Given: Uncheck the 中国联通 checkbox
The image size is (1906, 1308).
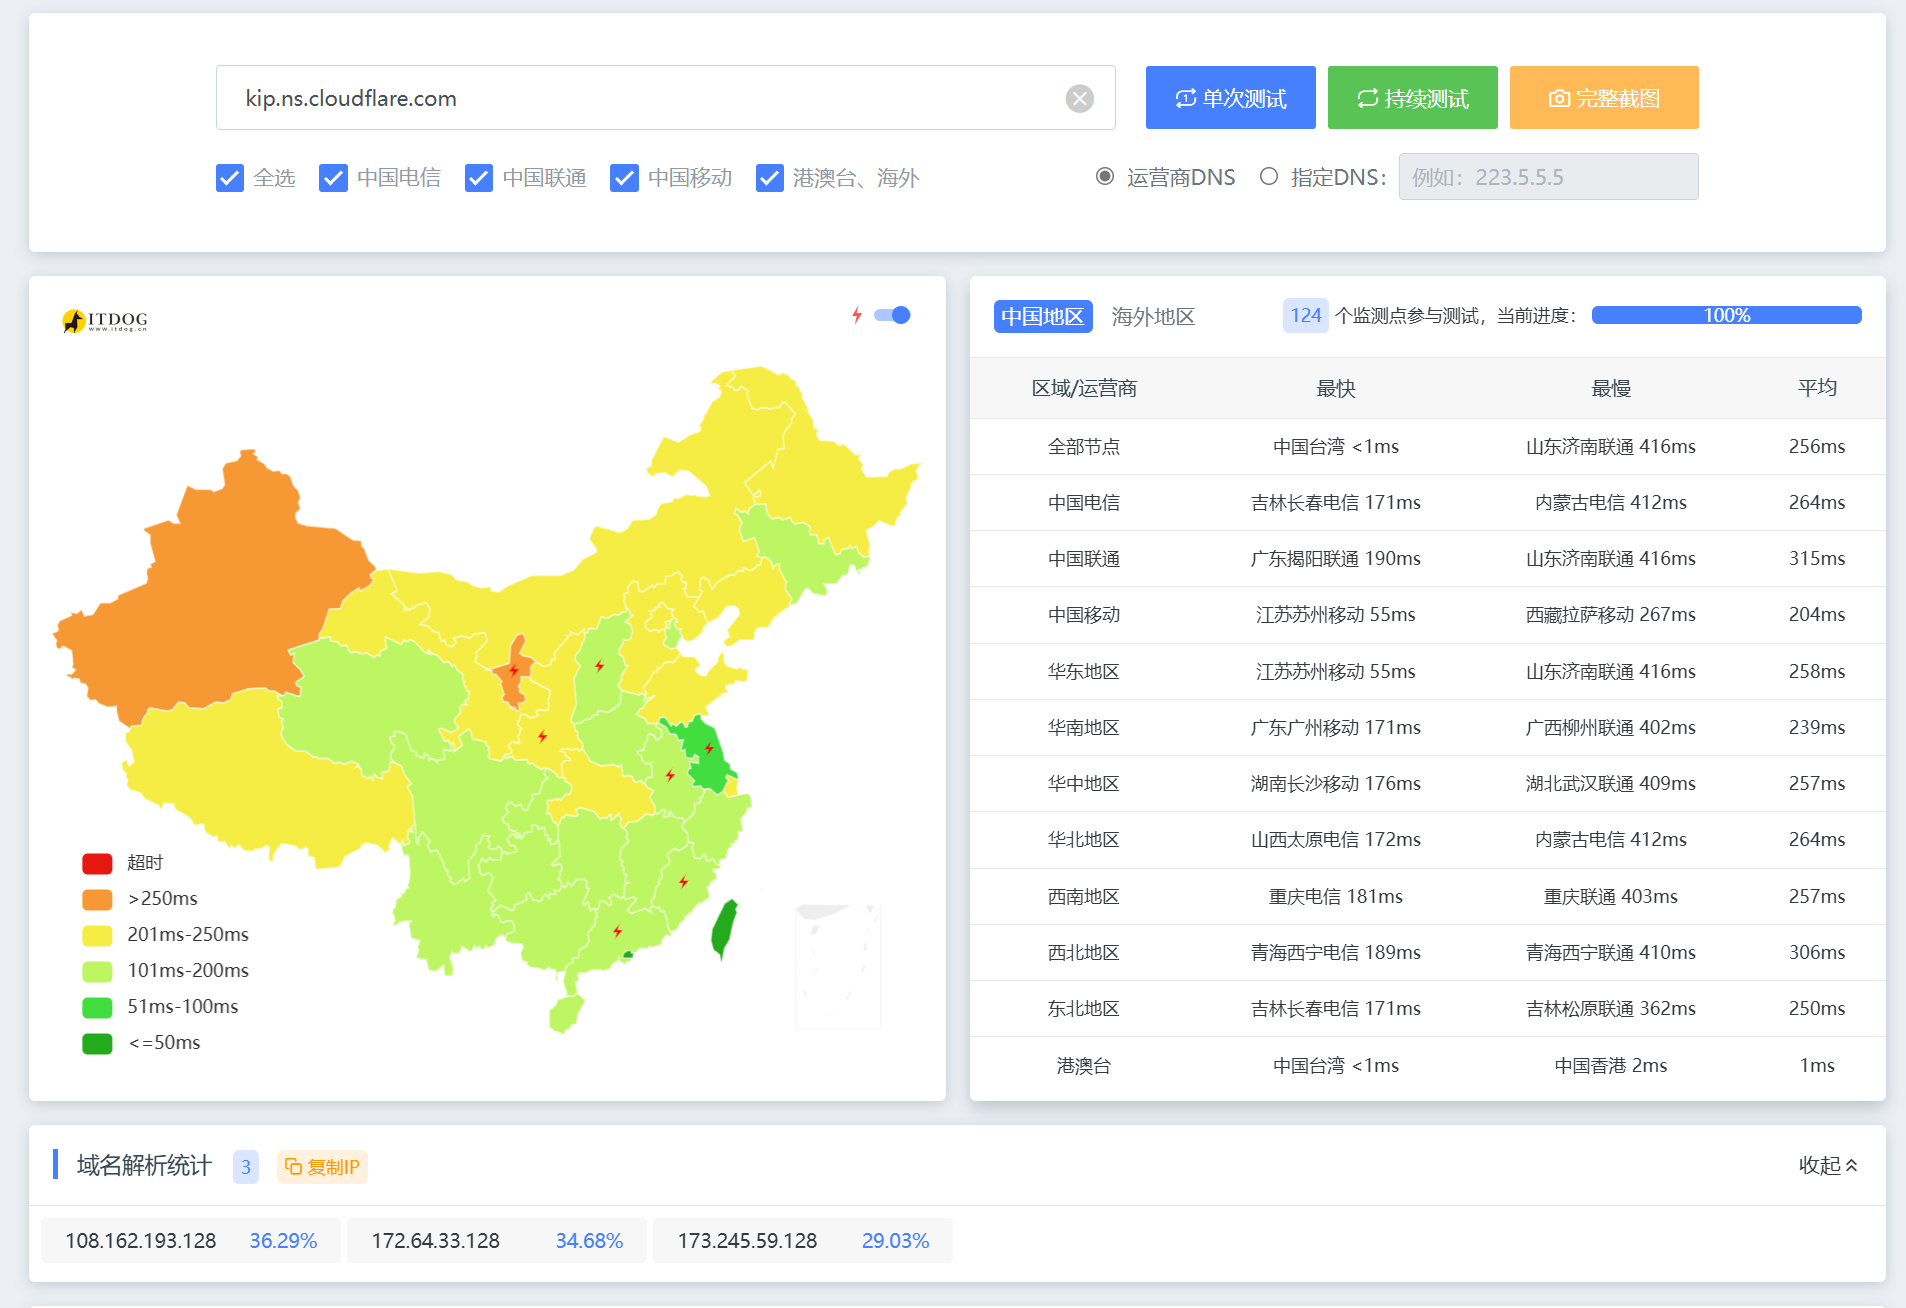Looking at the screenshot, I should (479, 178).
